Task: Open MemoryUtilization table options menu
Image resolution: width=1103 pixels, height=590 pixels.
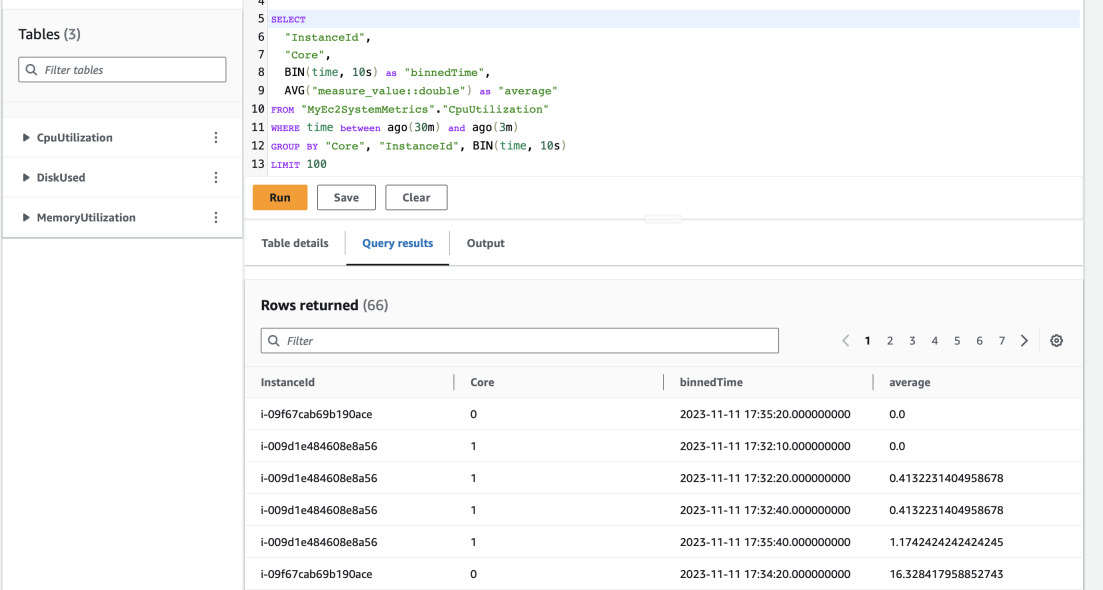Action: (x=216, y=217)
